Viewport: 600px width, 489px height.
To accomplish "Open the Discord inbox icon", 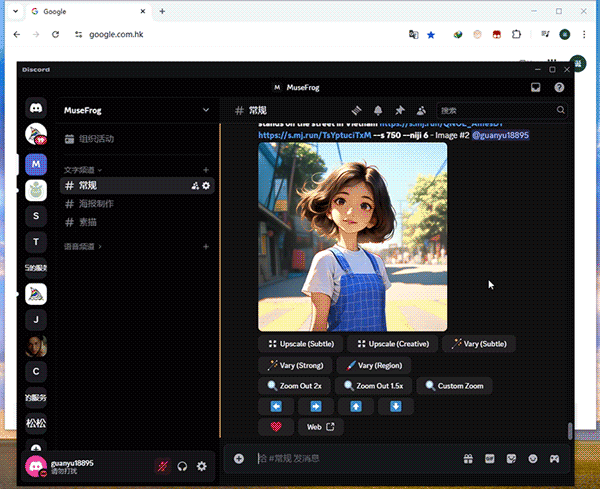I will 535,88.
